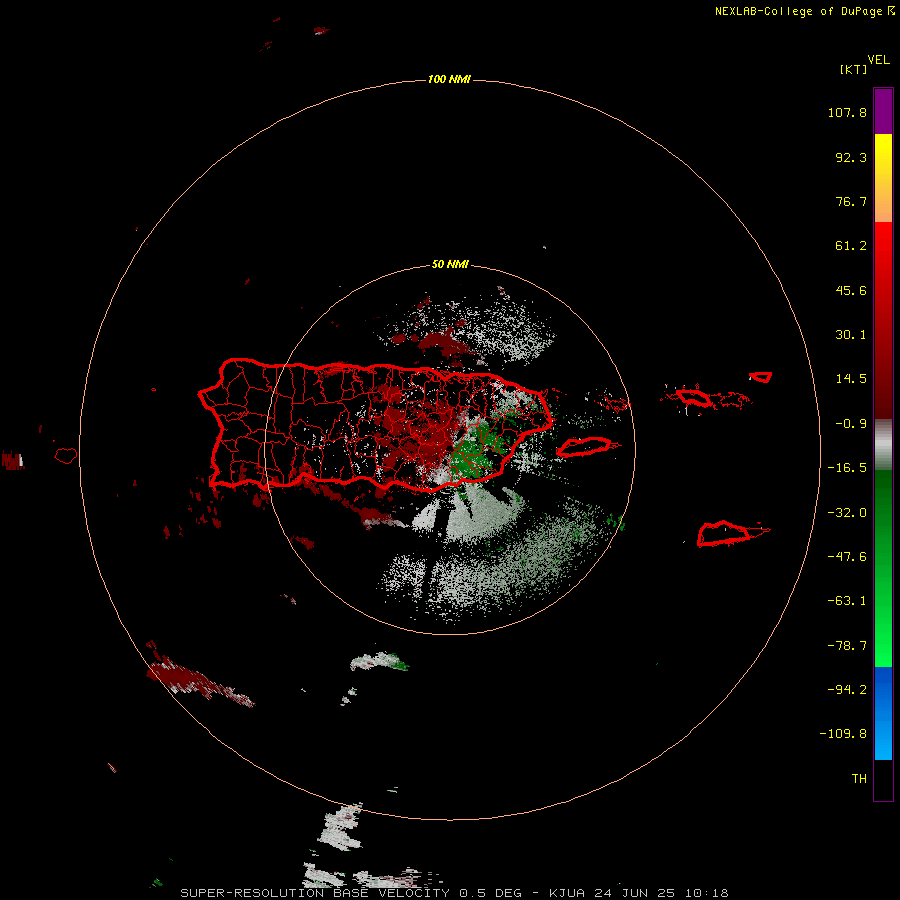The height and width of the screenshot is (900, 900).
Task: Click the 100 NMI range ring label
Action: point(449,79)
